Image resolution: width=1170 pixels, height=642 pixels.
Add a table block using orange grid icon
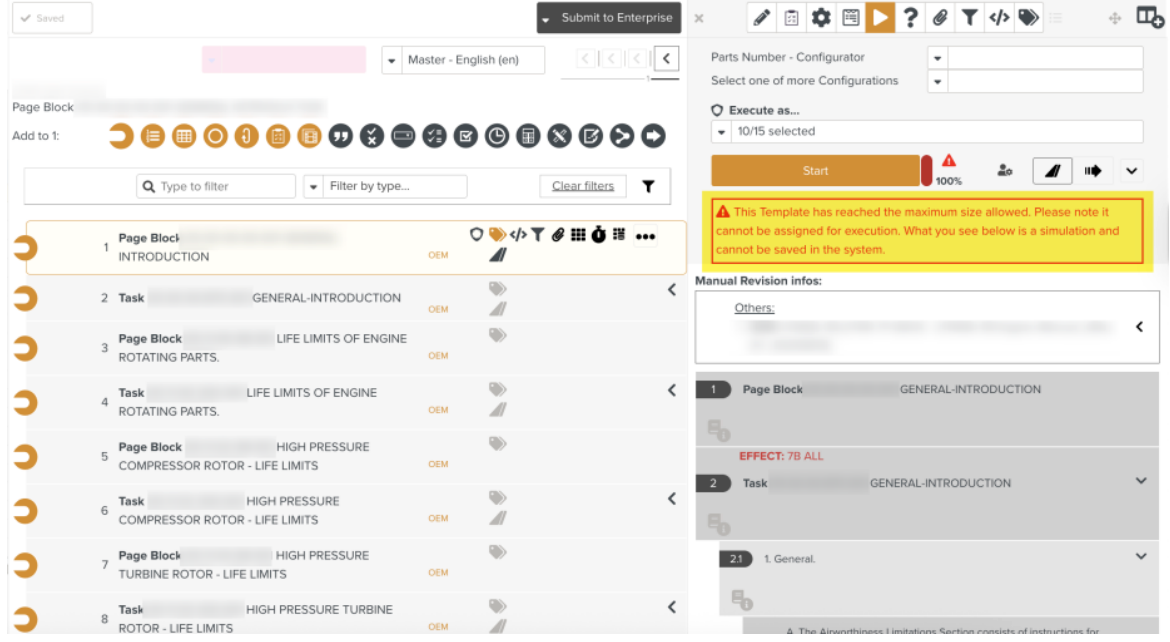[184, 136]
